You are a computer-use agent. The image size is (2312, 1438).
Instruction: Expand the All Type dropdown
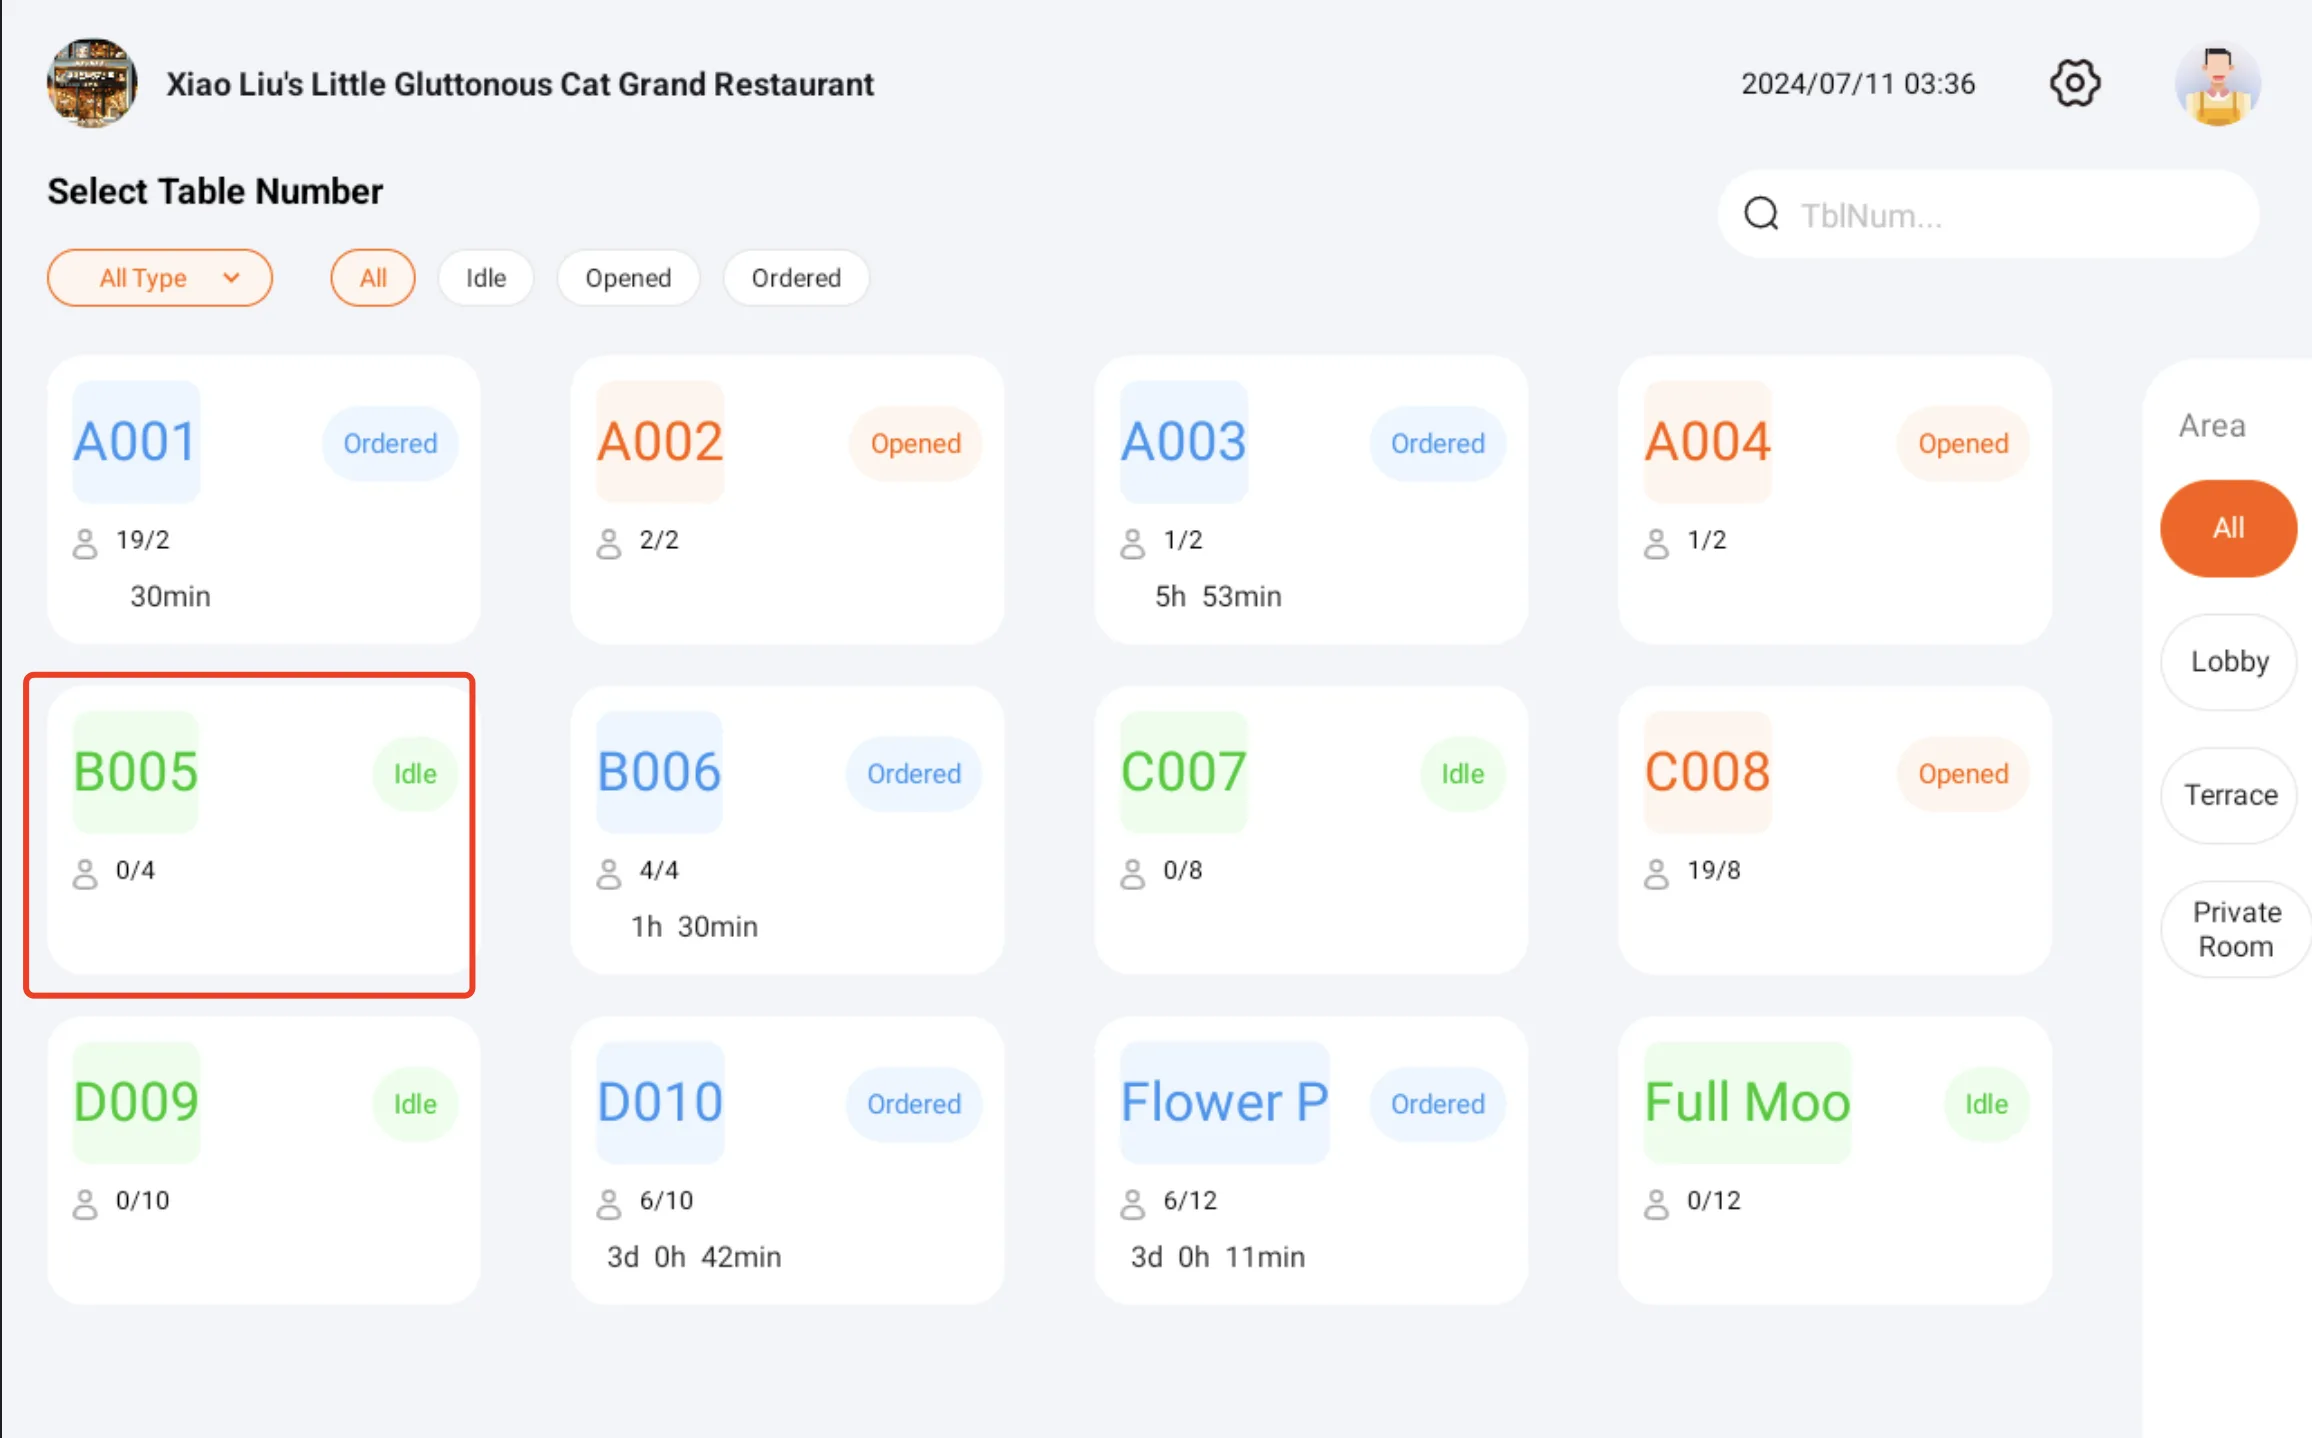160,278
